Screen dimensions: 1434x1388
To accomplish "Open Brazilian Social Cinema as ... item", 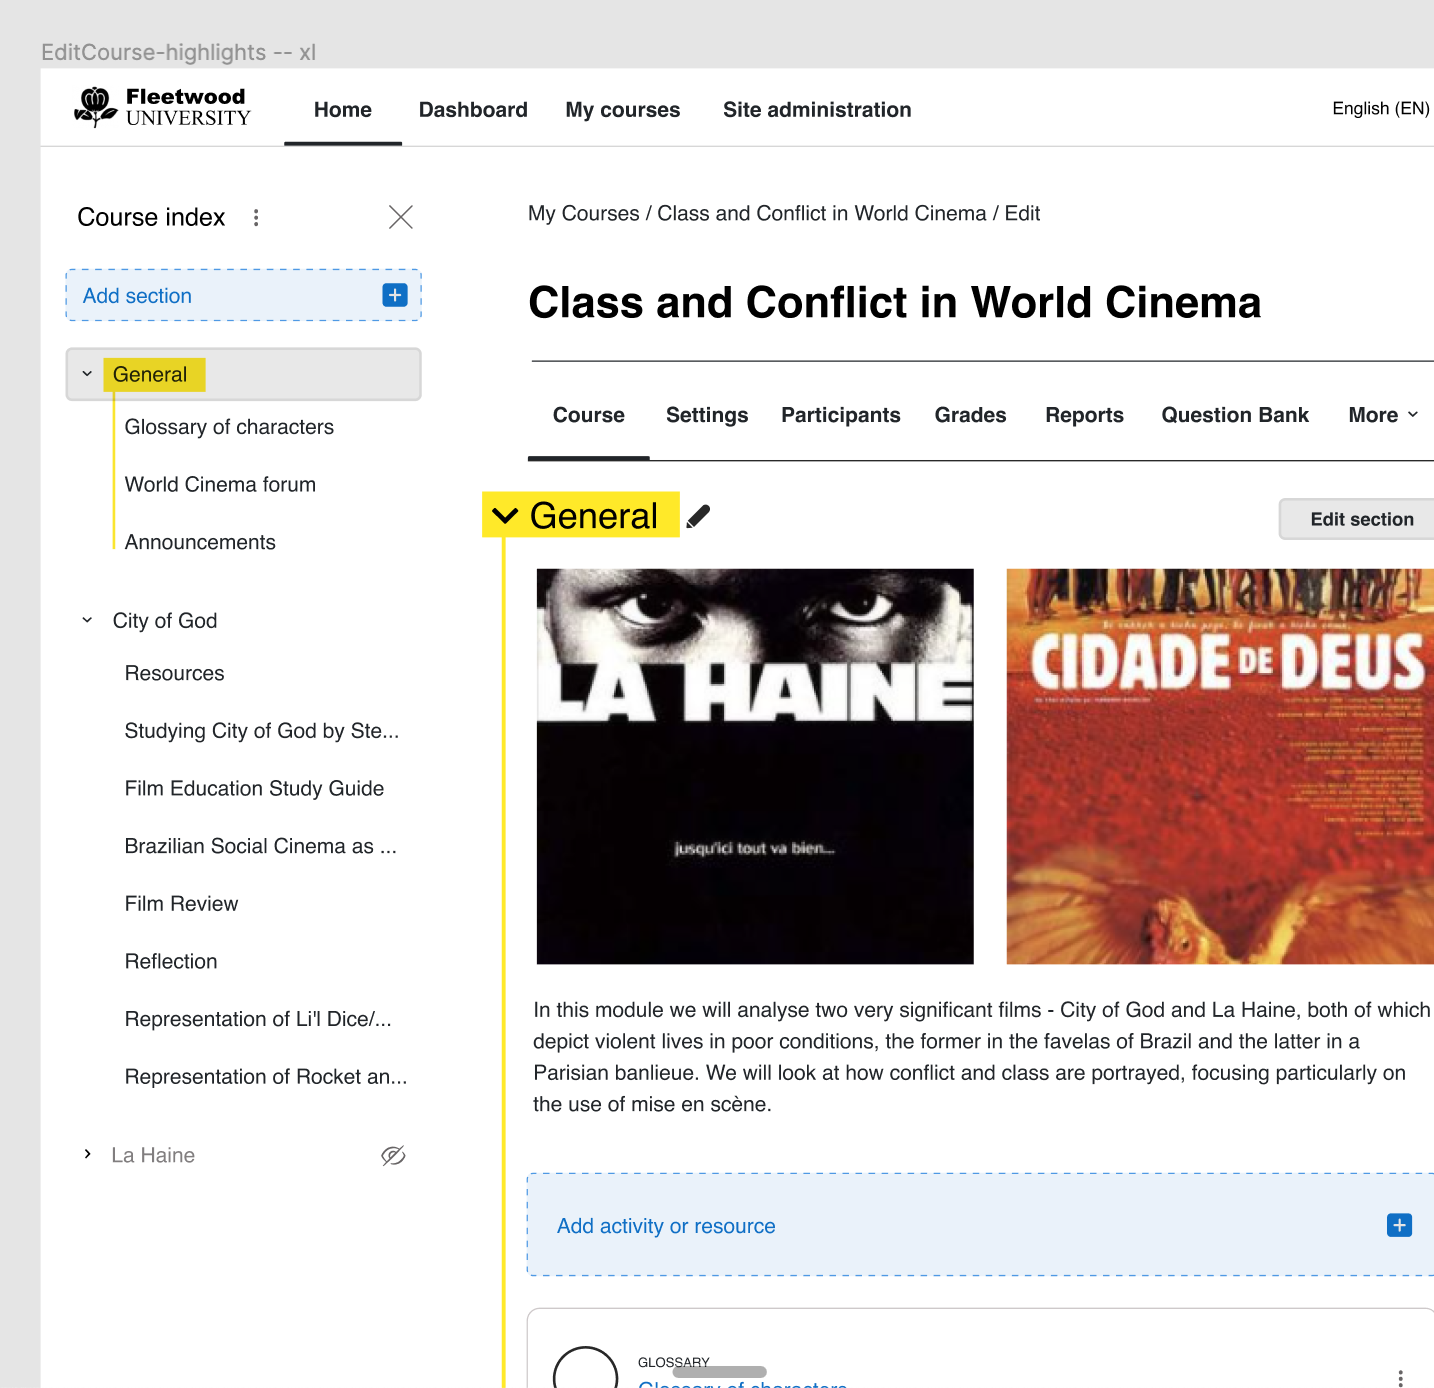I will click(261, 846).
